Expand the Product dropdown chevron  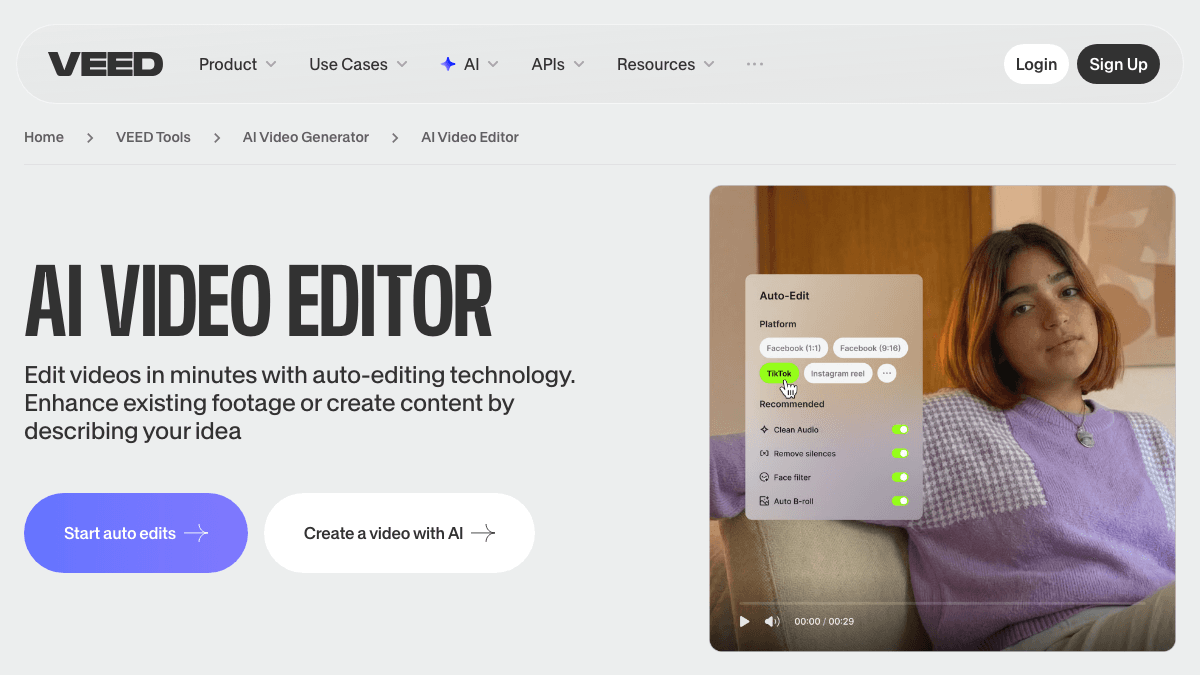tap(271, 64)
